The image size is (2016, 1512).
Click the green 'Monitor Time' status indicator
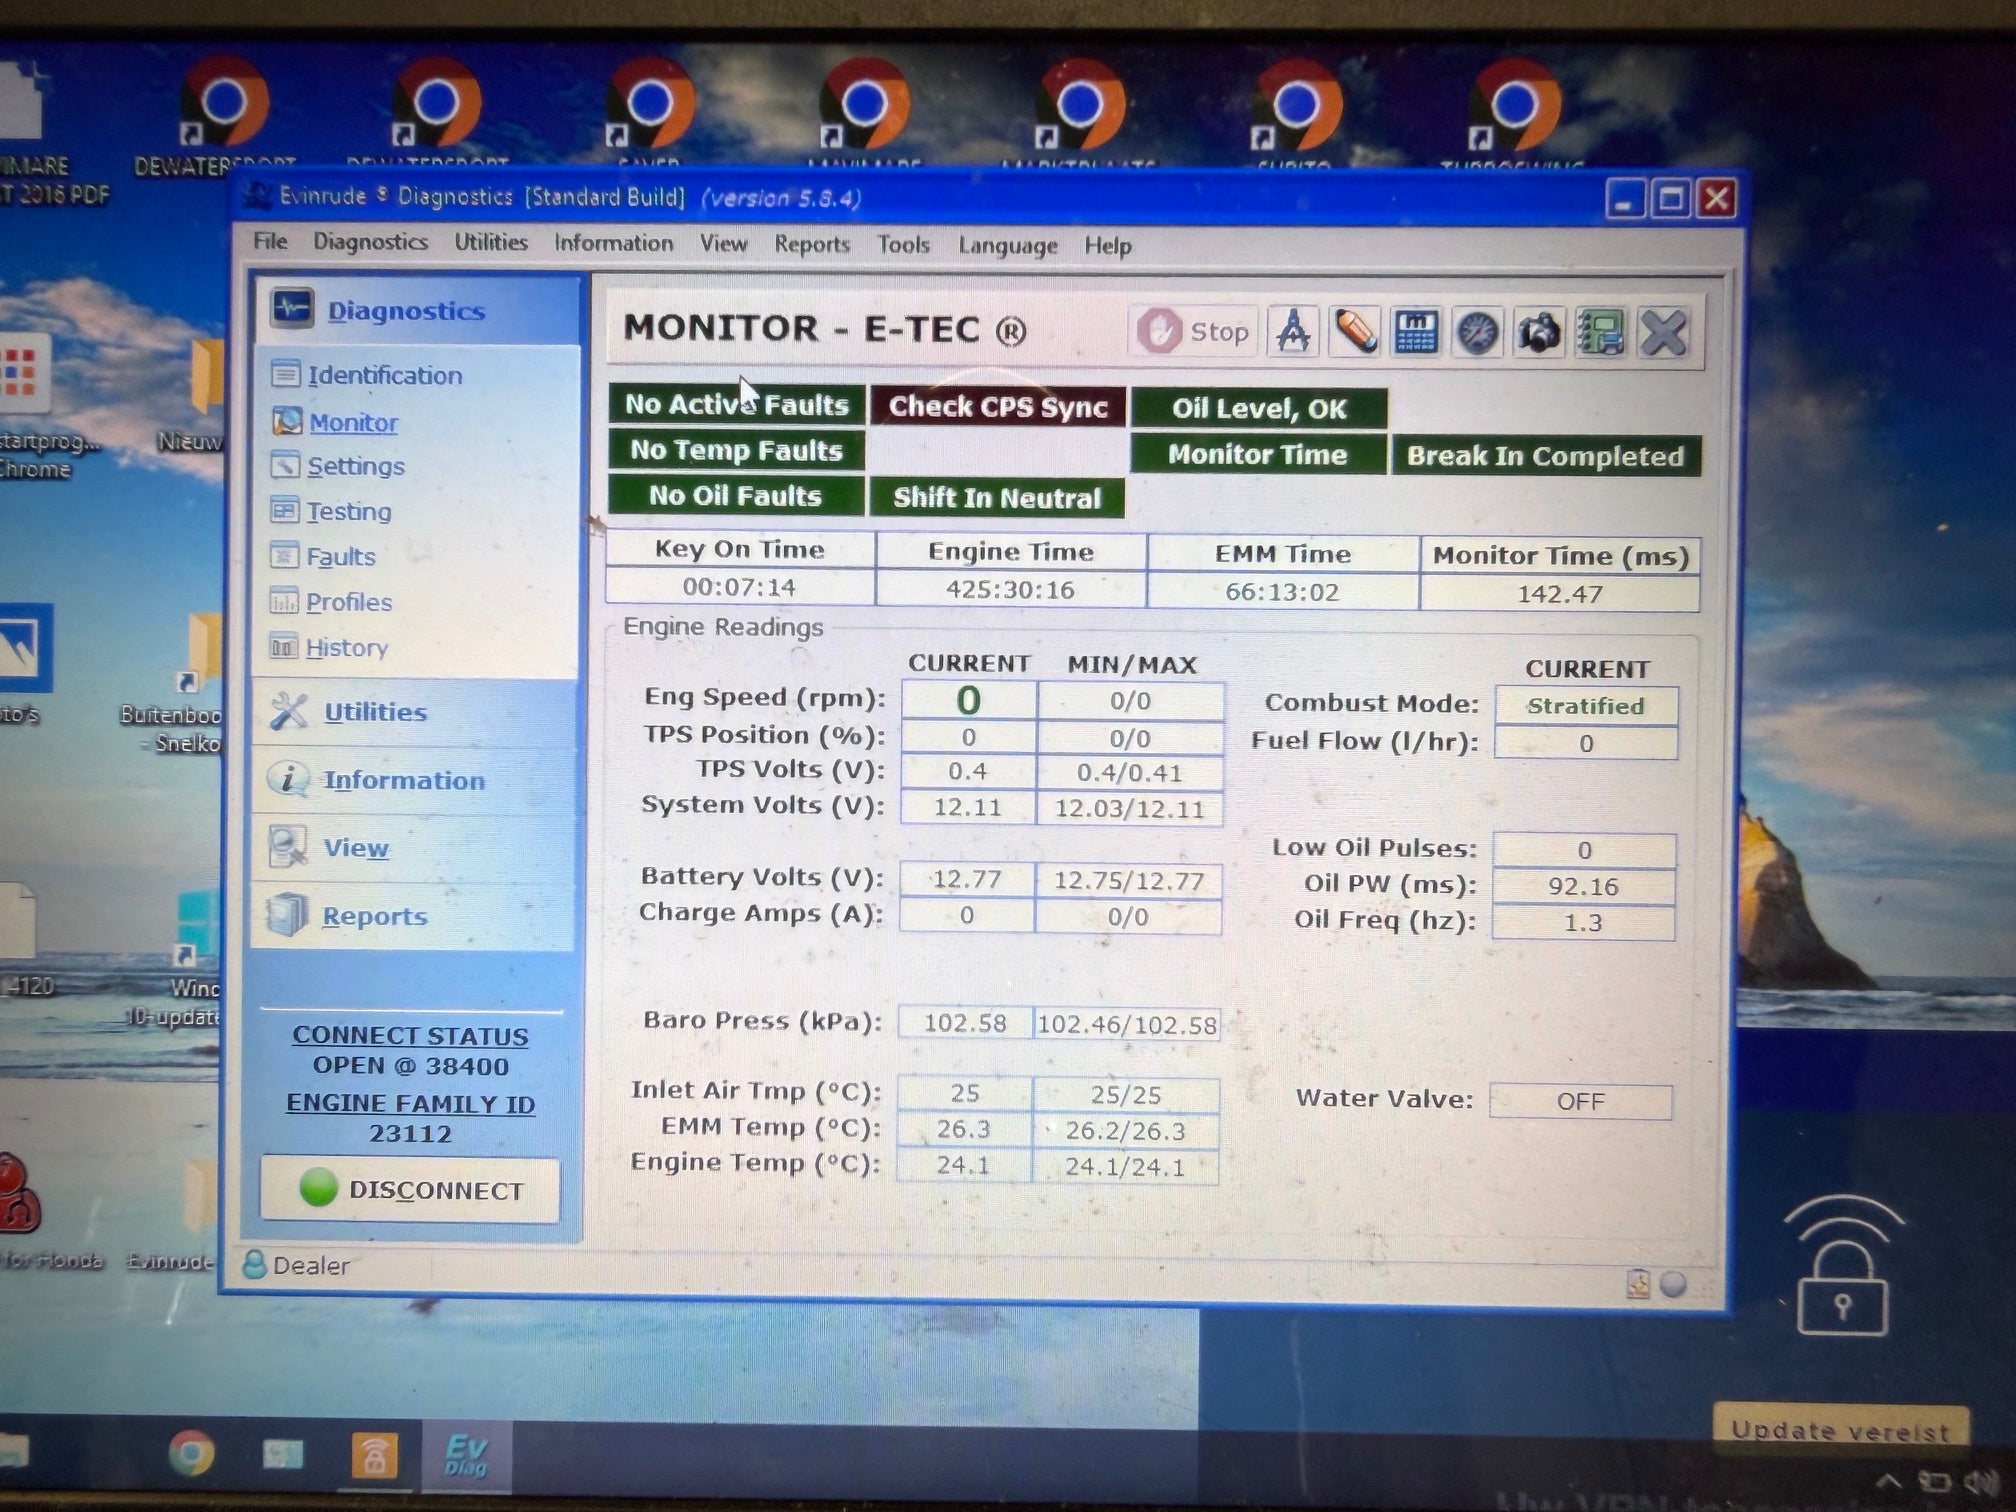tap(1258, 454)
